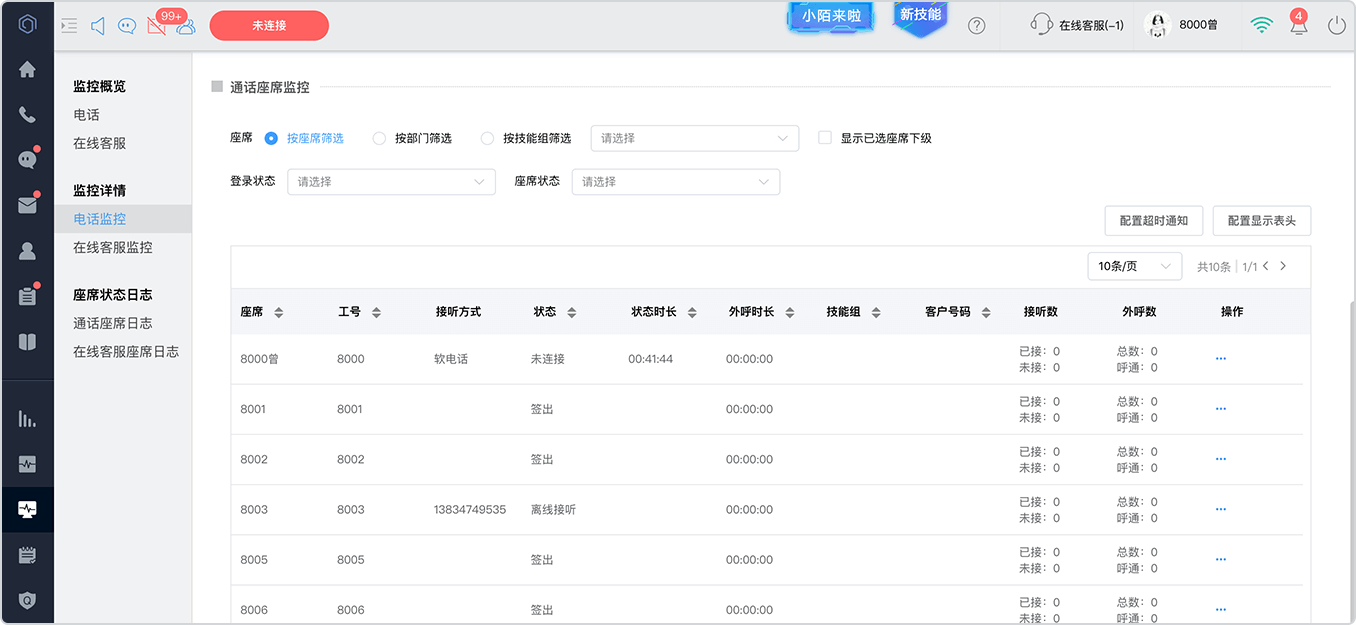Screen dimensions: 1356x625
Task: Open the phone icon in sidebar
Action: point(27,115)
